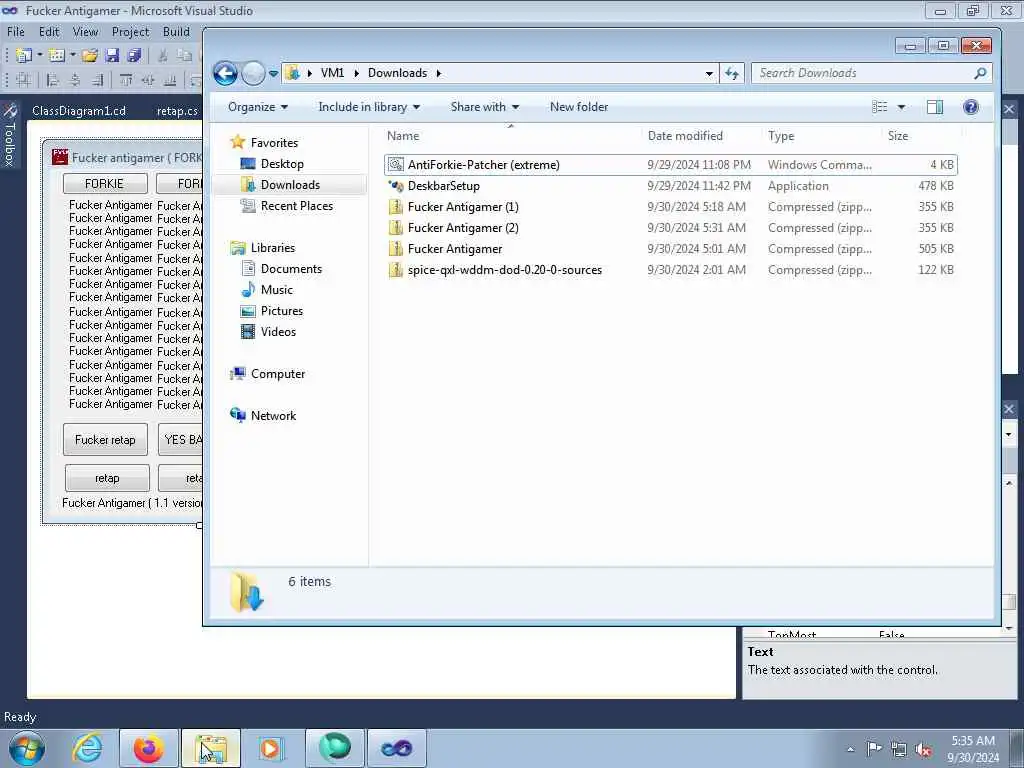The width and height of the screenshot is (1024, 768).
Task: Open the Organize dropdown menu
Action: click(x=258, y=106)
